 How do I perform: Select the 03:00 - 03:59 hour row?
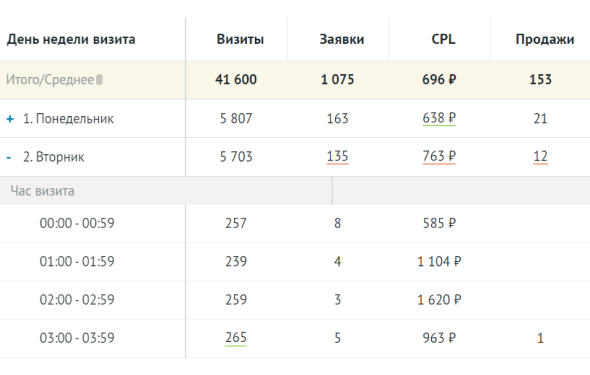(x=295, y=339)
